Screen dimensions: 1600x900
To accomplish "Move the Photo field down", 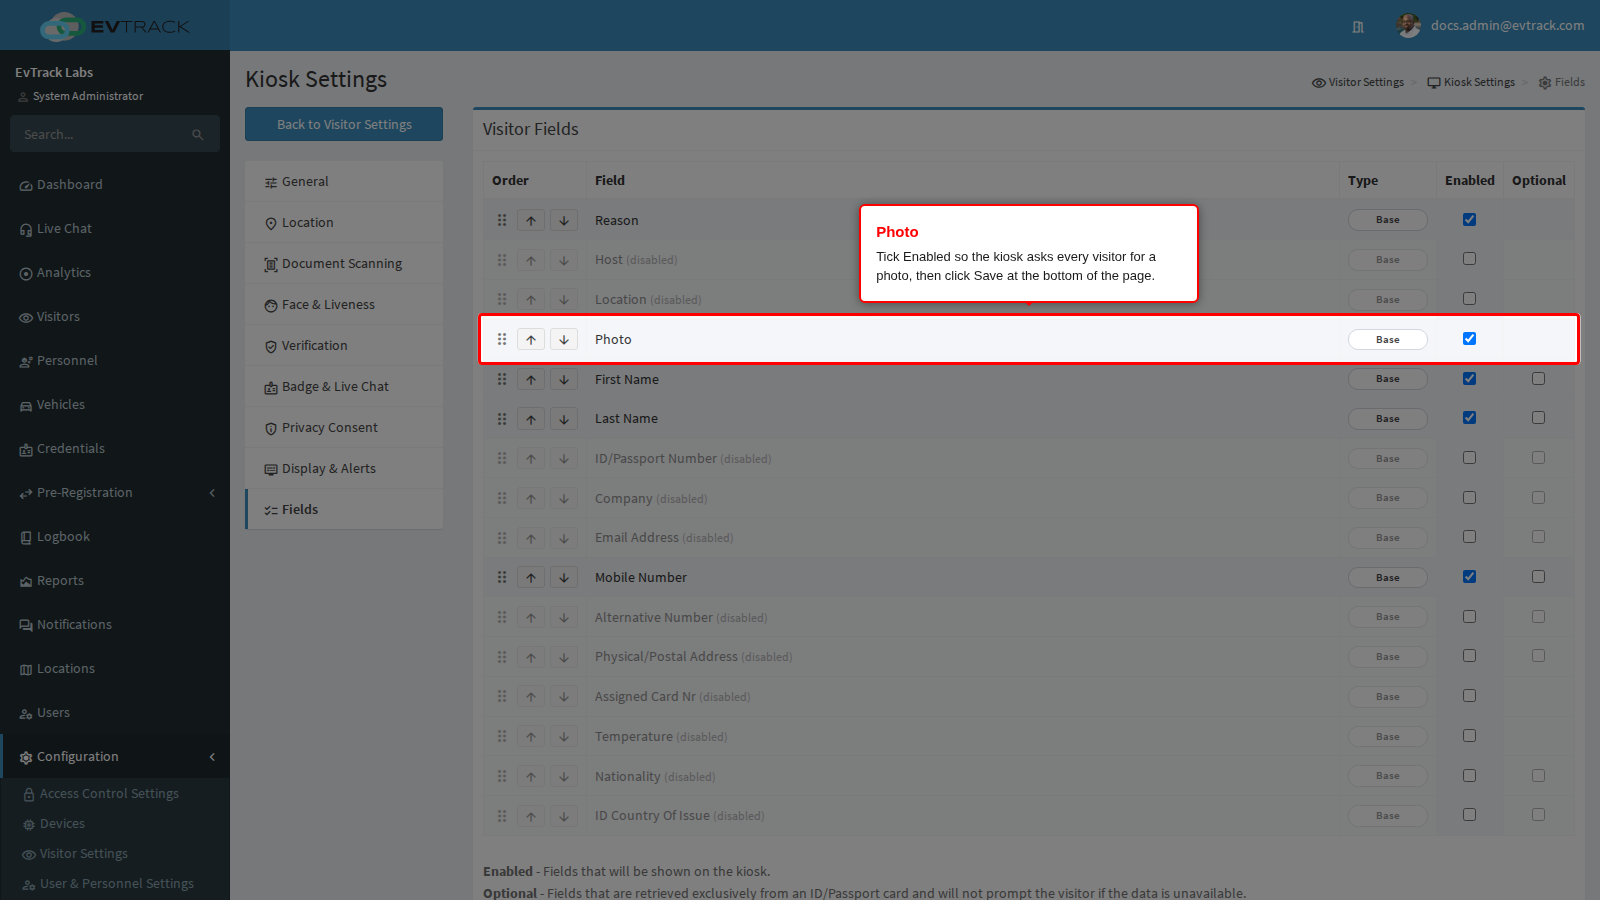I will tap(564, 340).
